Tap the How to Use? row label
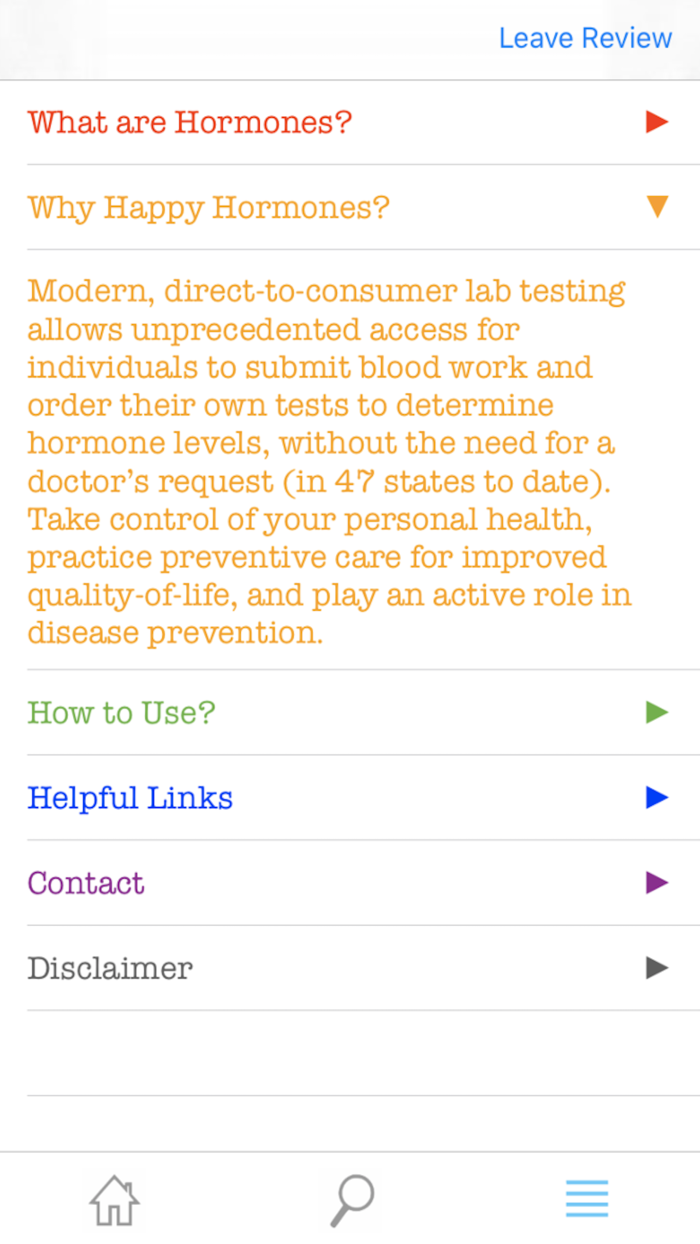This screenshot has width=700, height=1244. [121, 713]
